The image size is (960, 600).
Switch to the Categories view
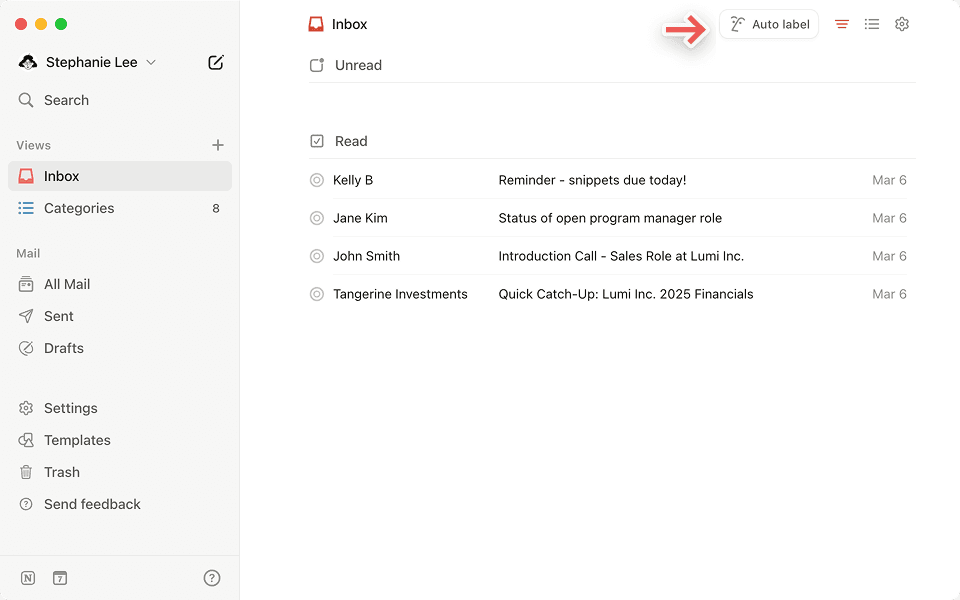point(78,208)
